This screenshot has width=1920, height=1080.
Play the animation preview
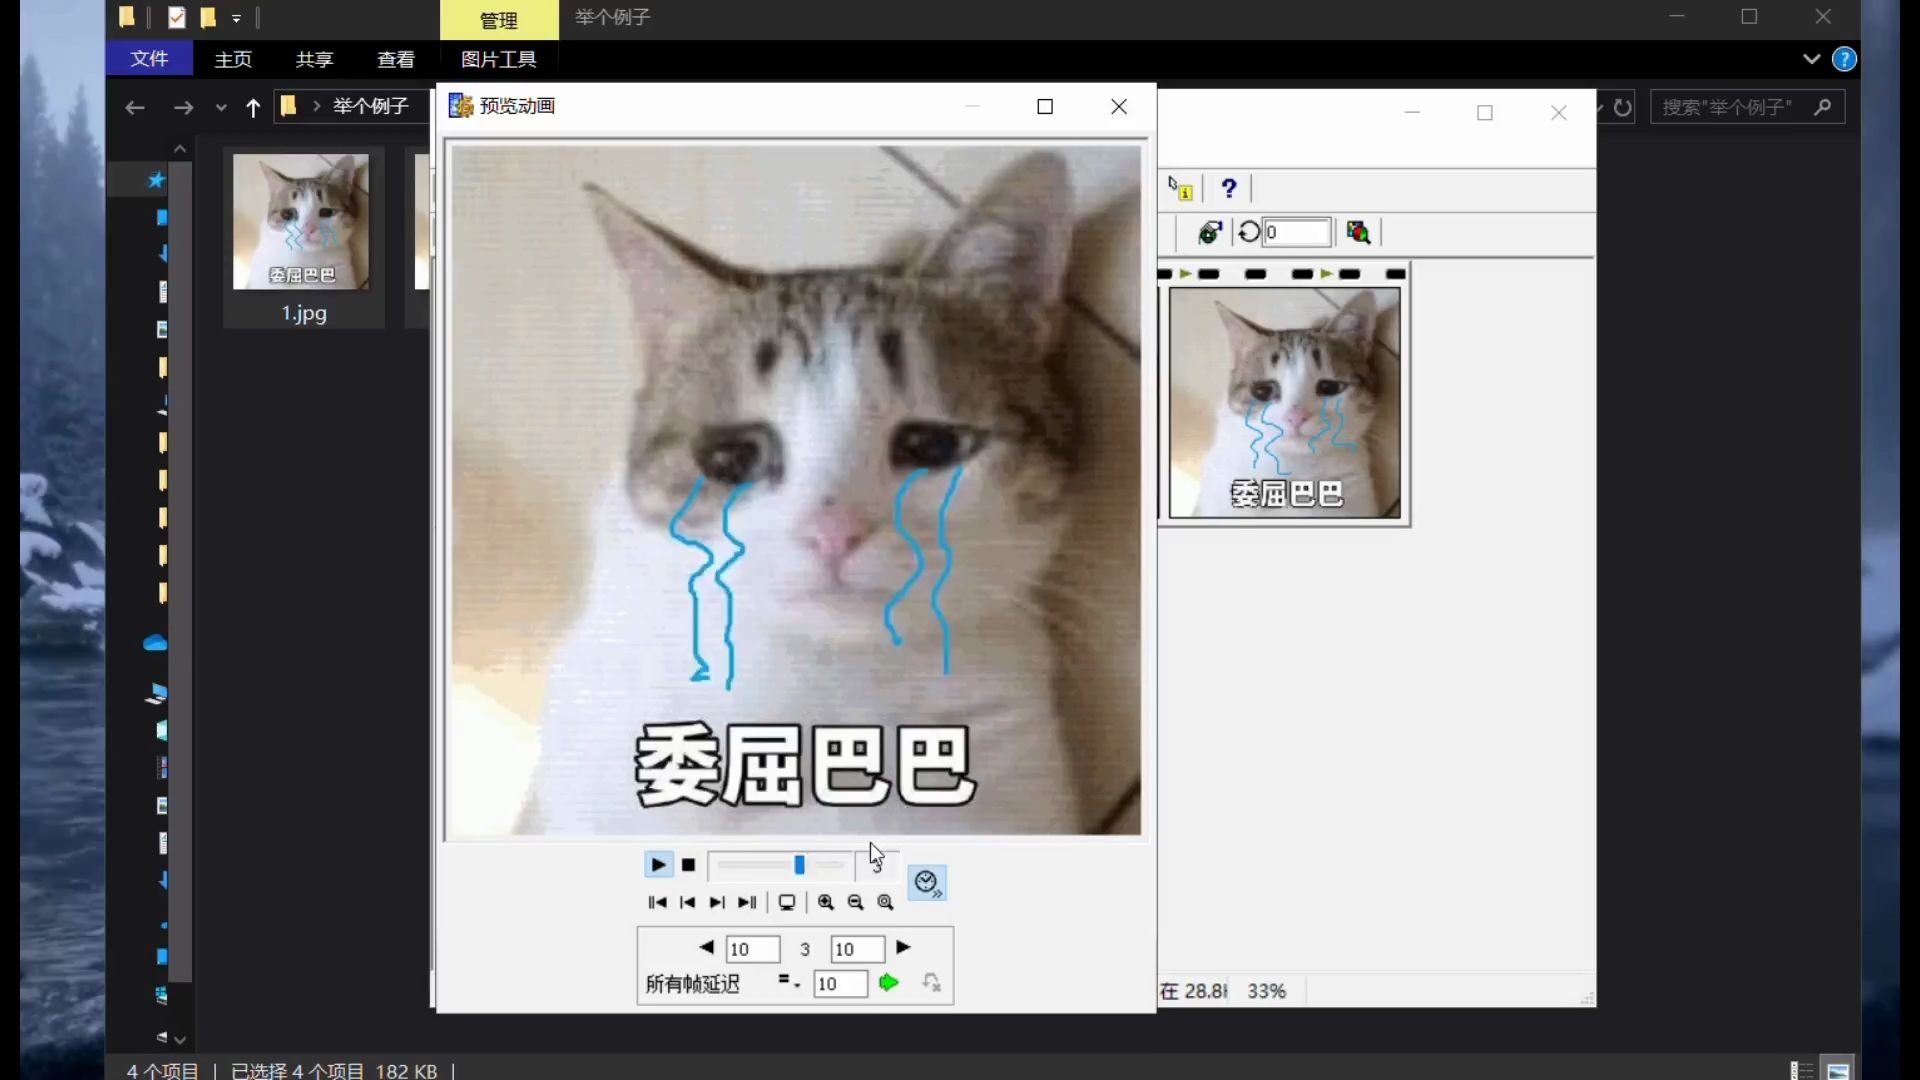(x=658, y=865)
